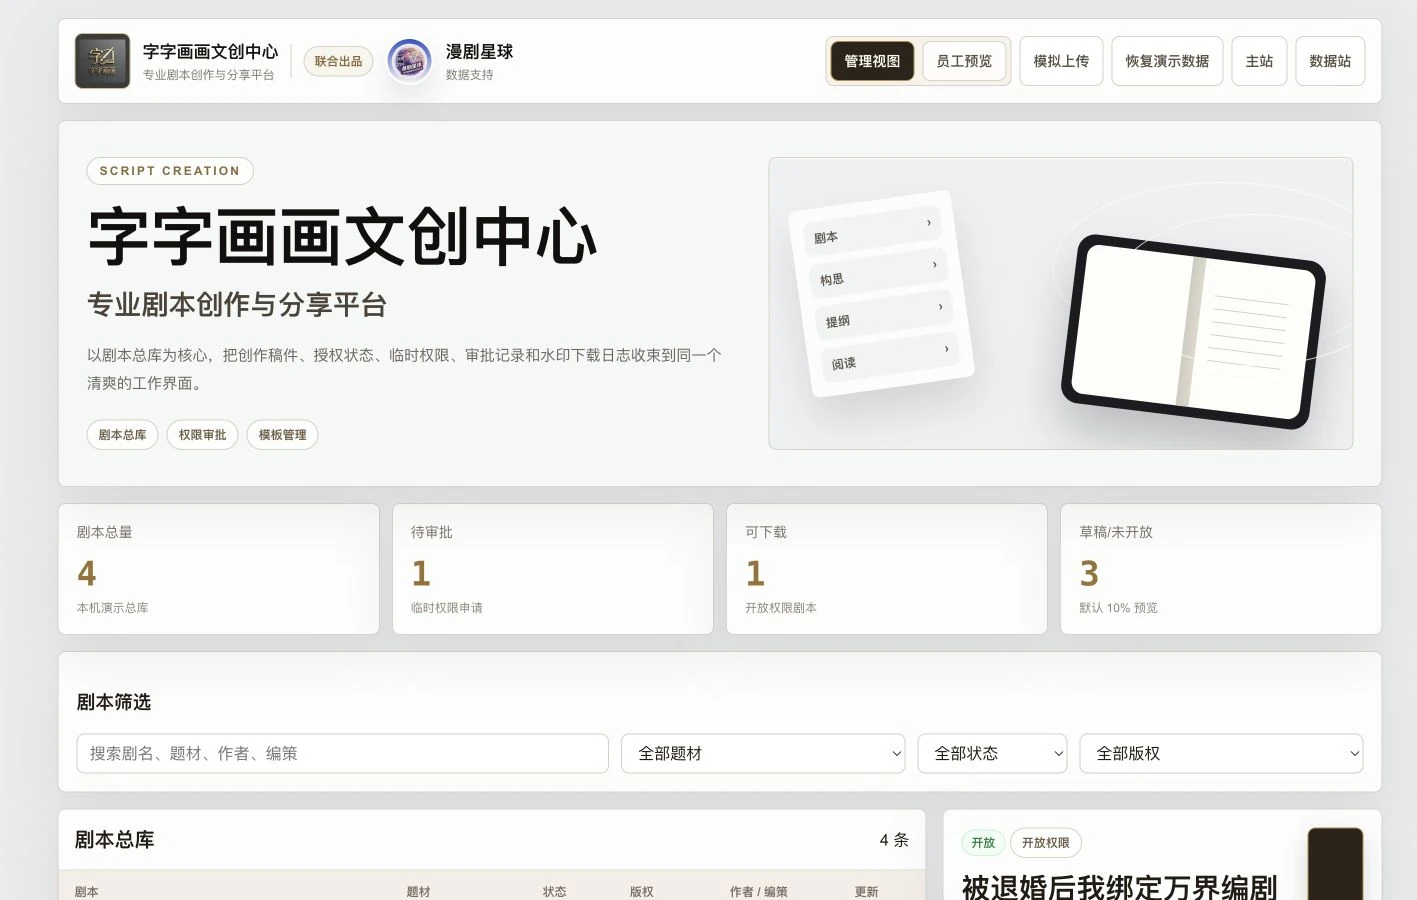Click the SCRIPT CREATION label pill
The width and height of the screenshot is (1417, 900).
(x=170, y=171)
